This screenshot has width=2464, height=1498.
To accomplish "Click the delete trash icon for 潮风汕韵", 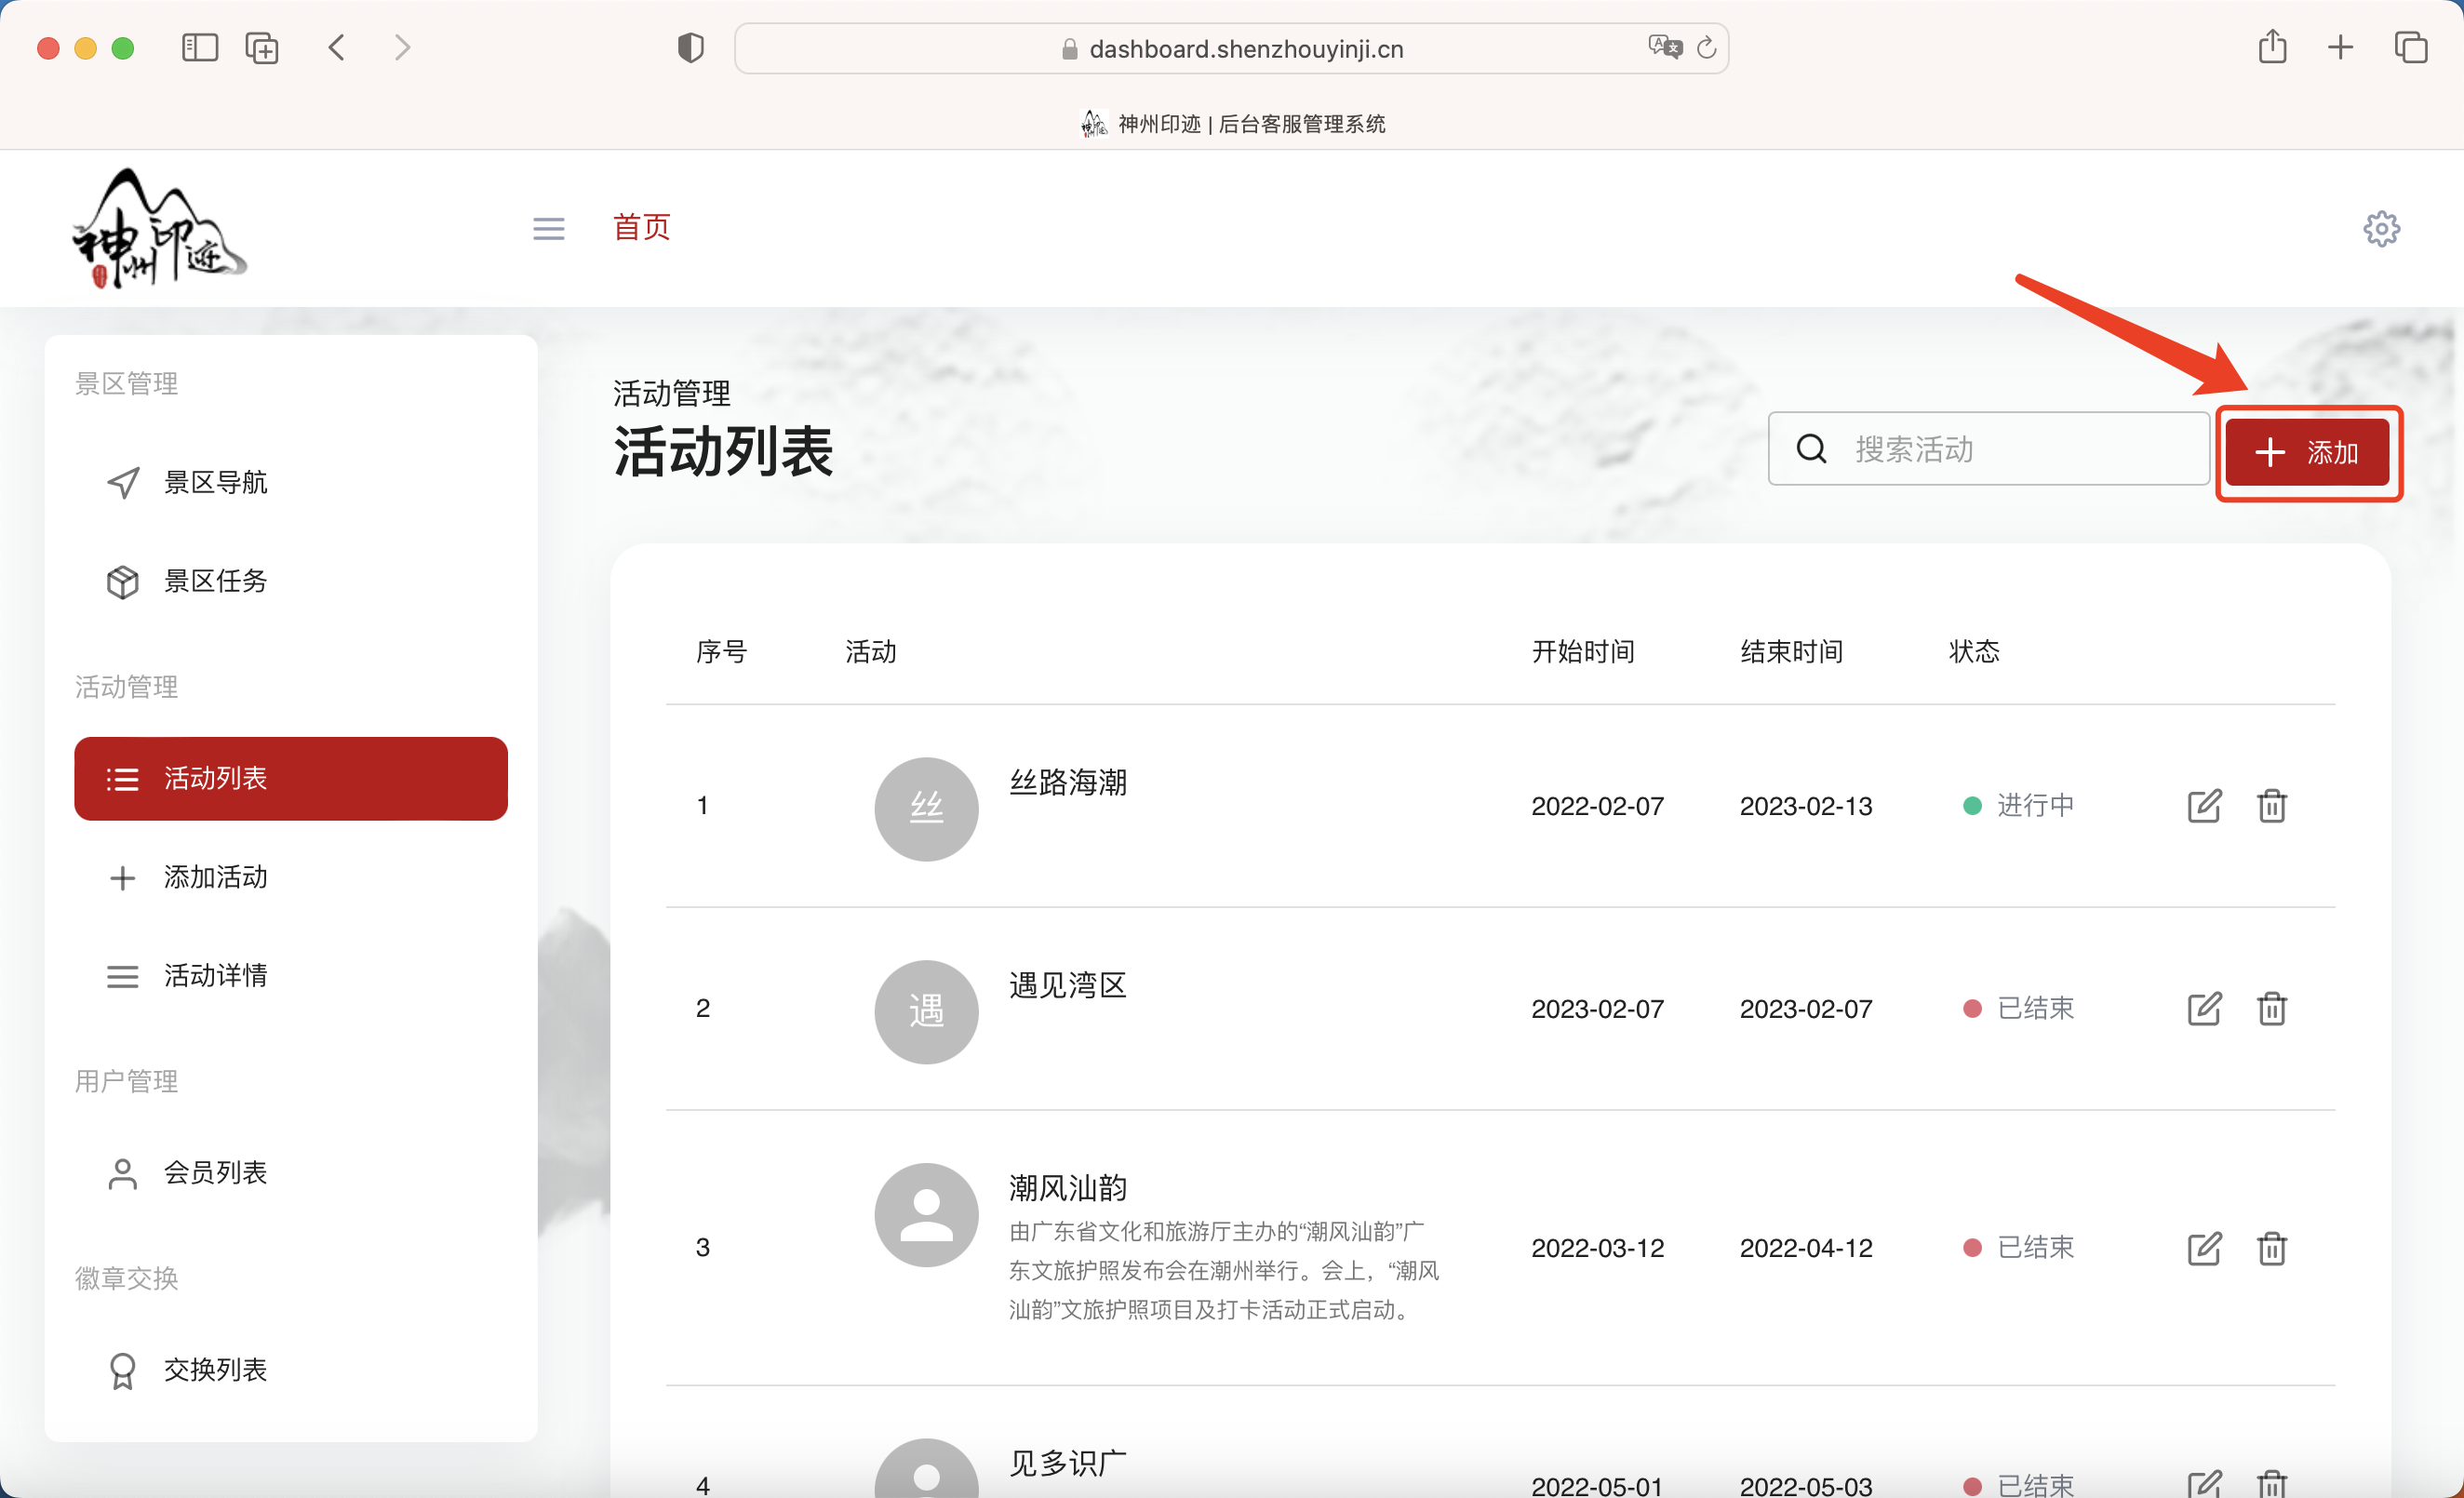I will (2272, 1247).
